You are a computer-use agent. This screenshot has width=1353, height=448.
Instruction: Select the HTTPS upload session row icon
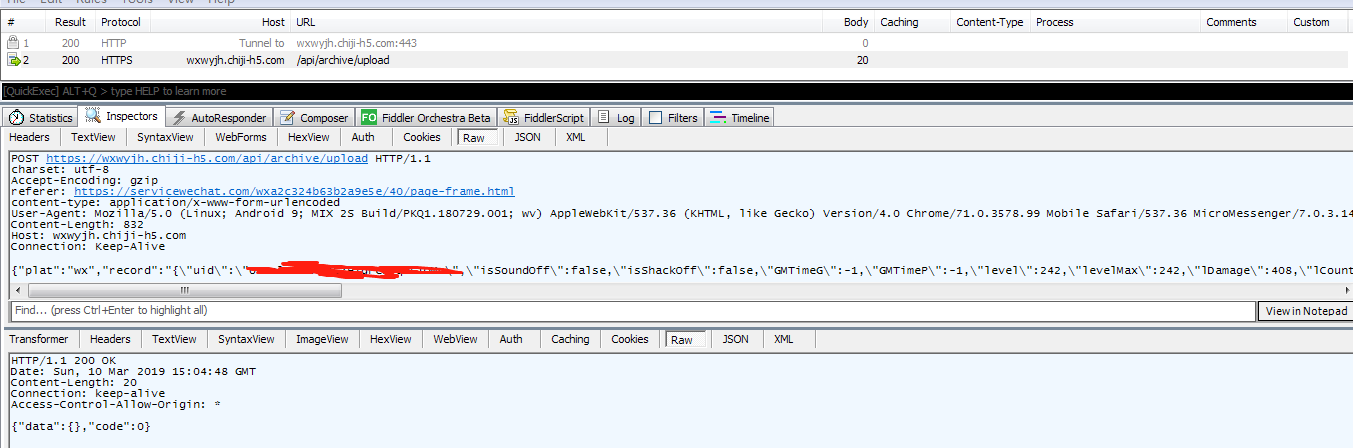(13, 60)
